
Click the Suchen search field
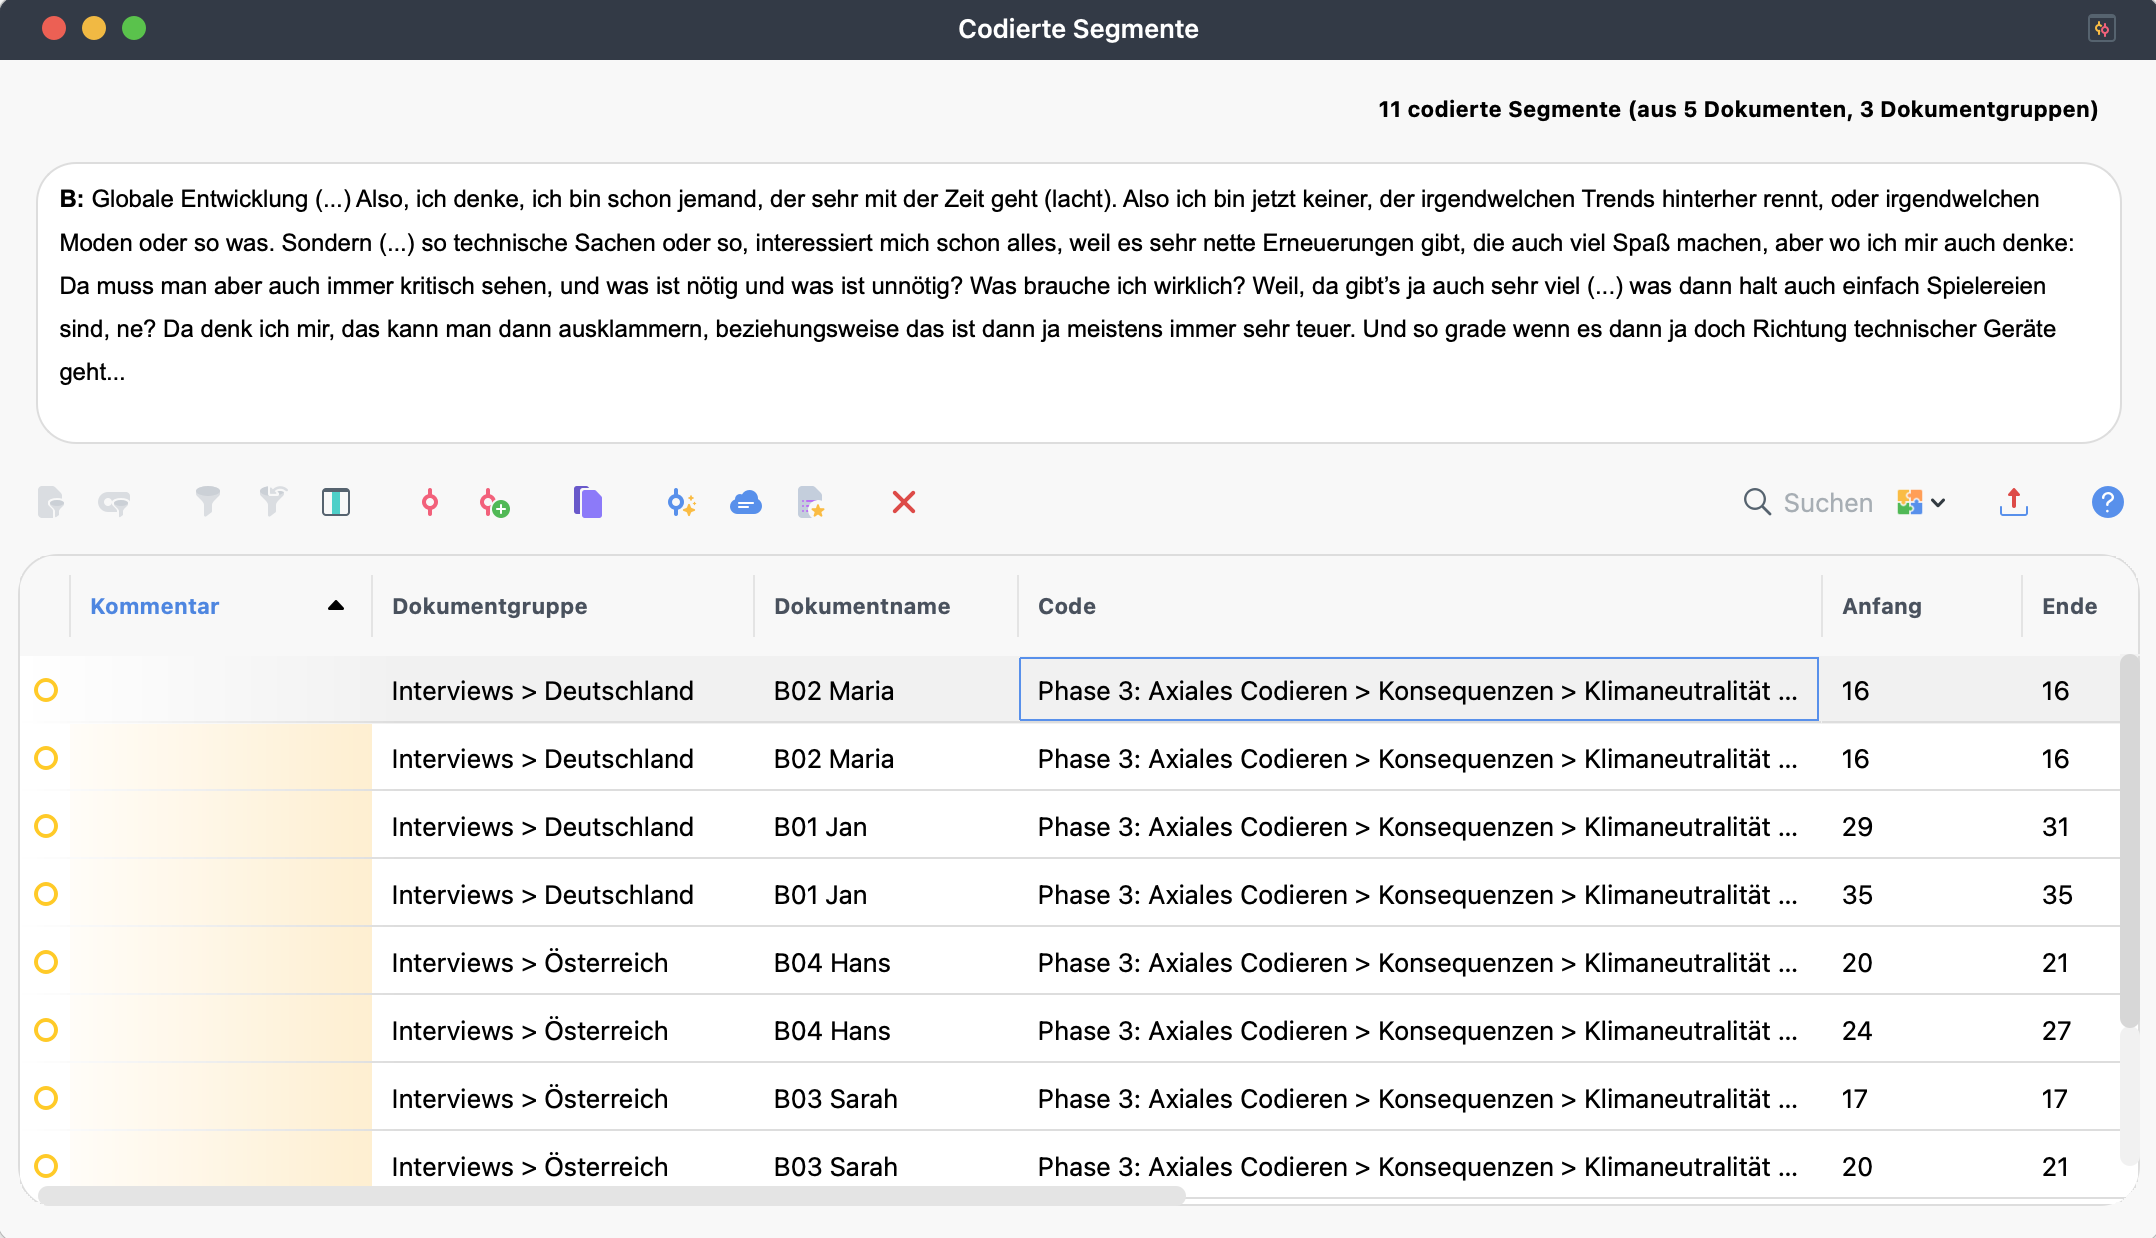click(1827, 503)
